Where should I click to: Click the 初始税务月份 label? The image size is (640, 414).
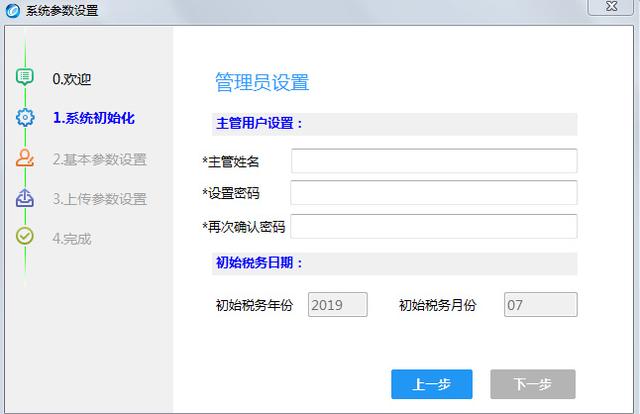coord(438,305)
